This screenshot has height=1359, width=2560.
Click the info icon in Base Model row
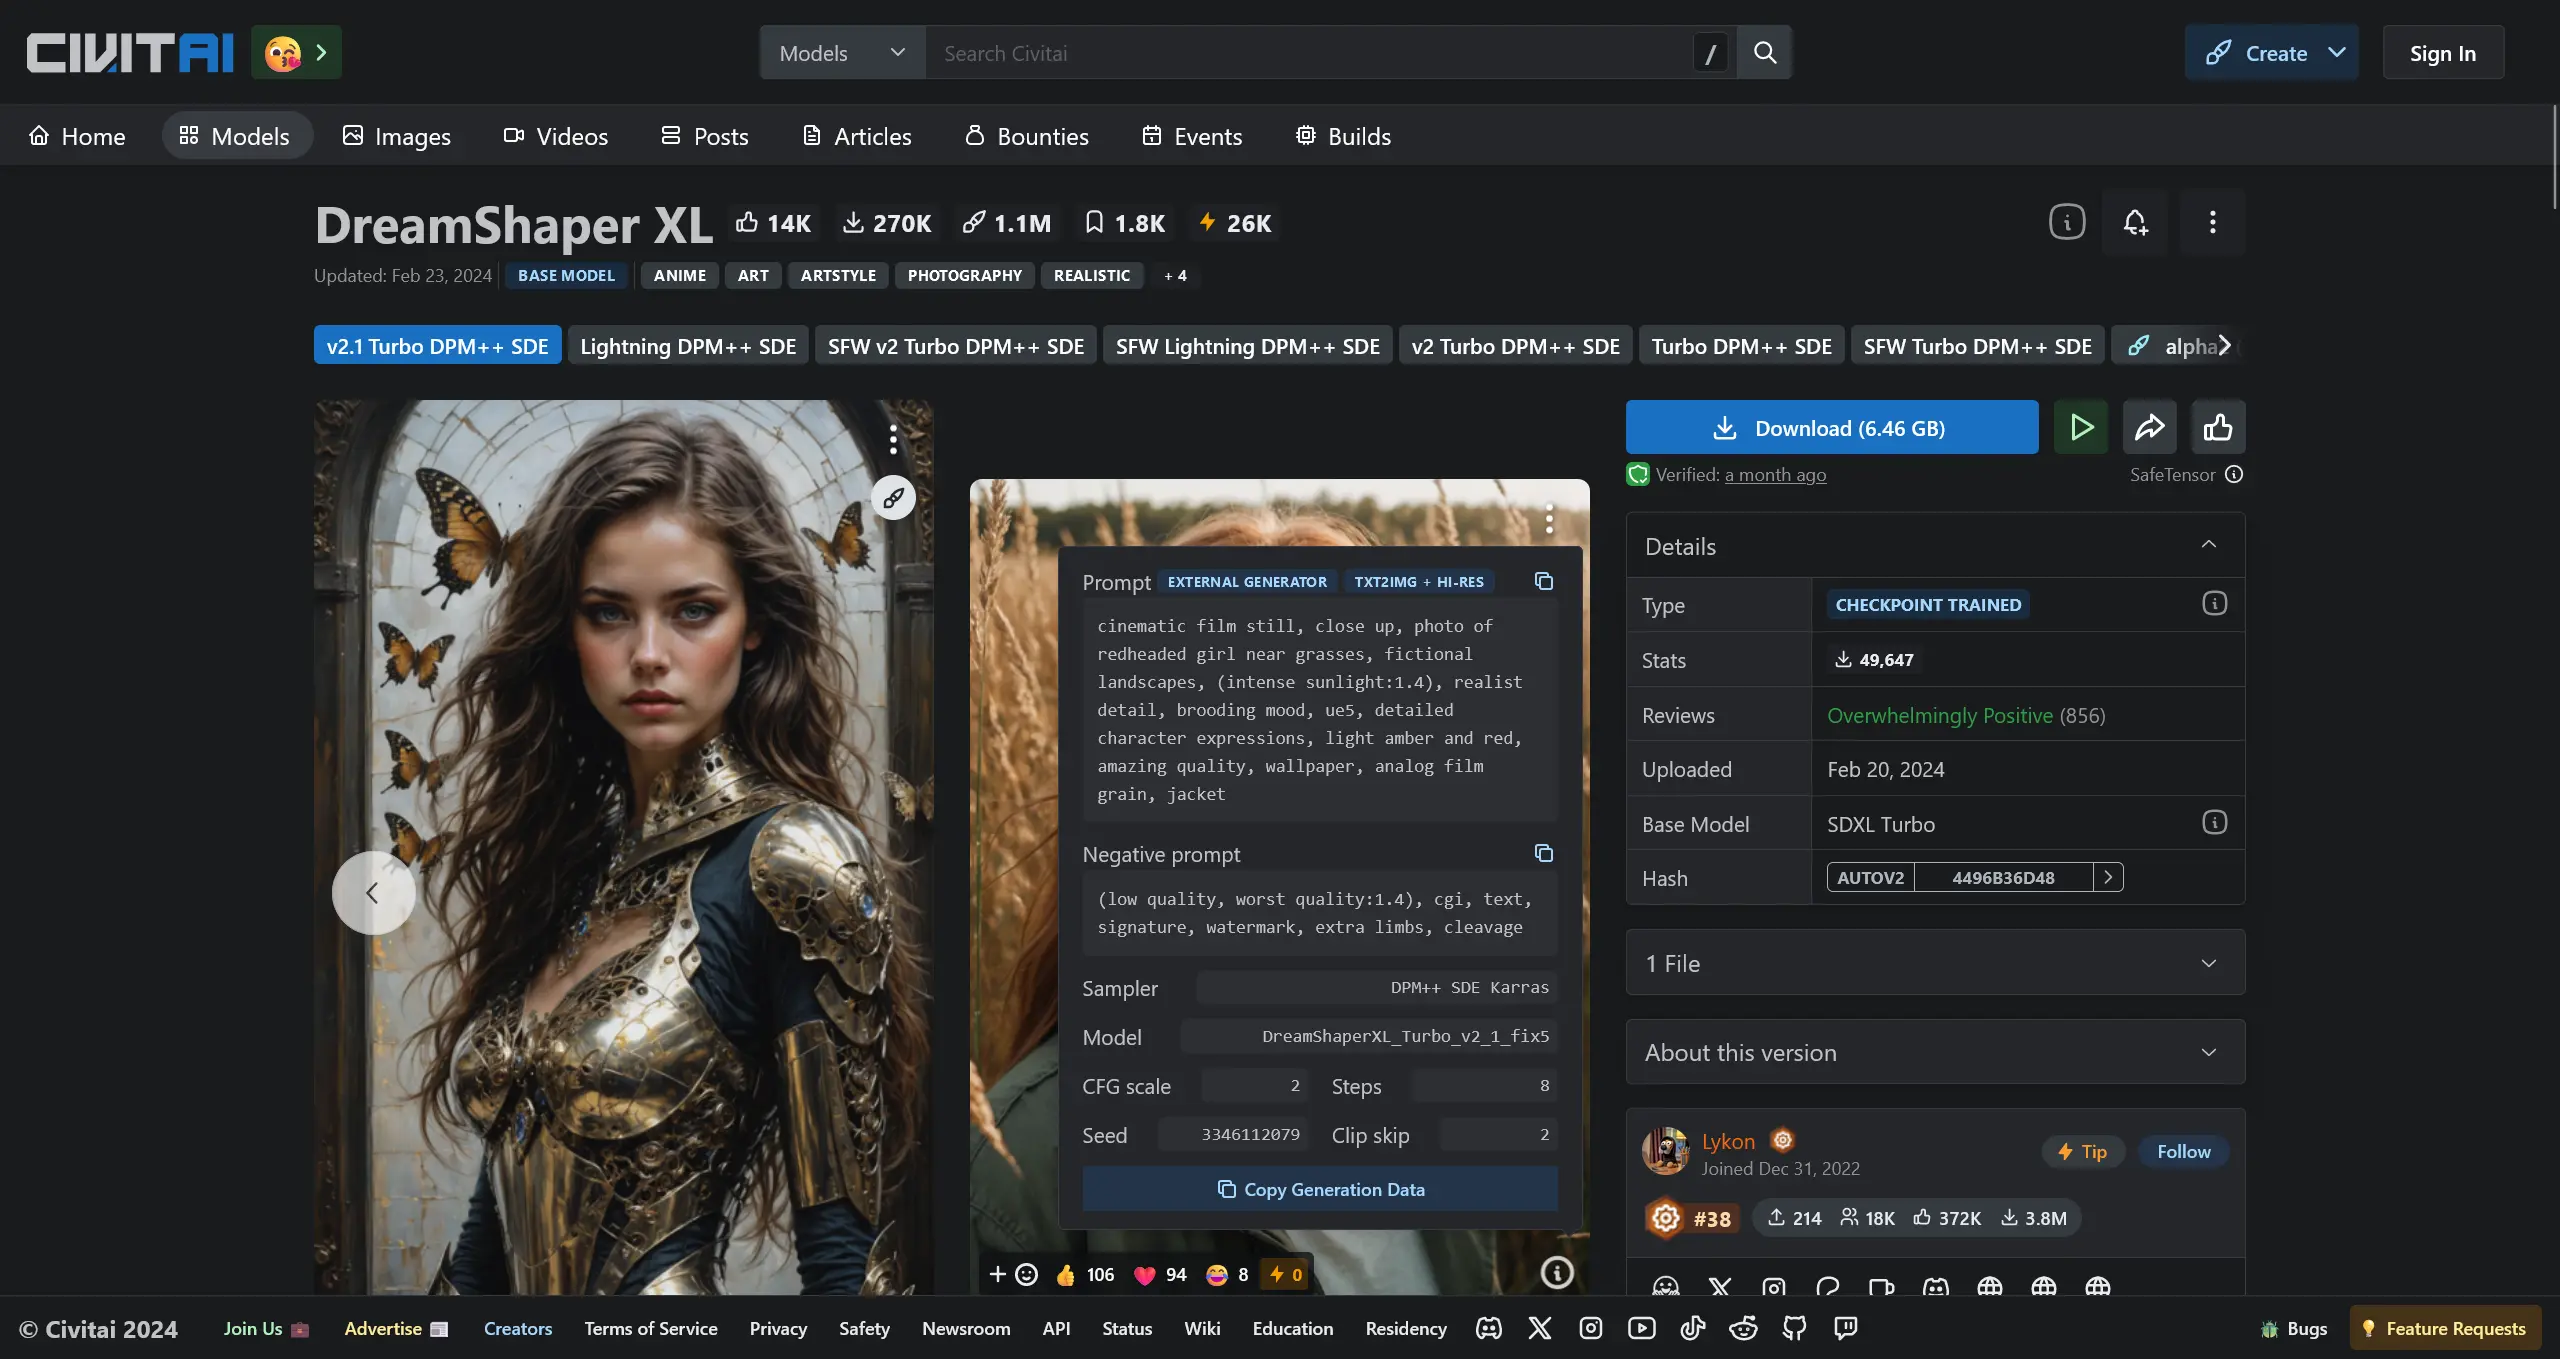(2214, 823)
